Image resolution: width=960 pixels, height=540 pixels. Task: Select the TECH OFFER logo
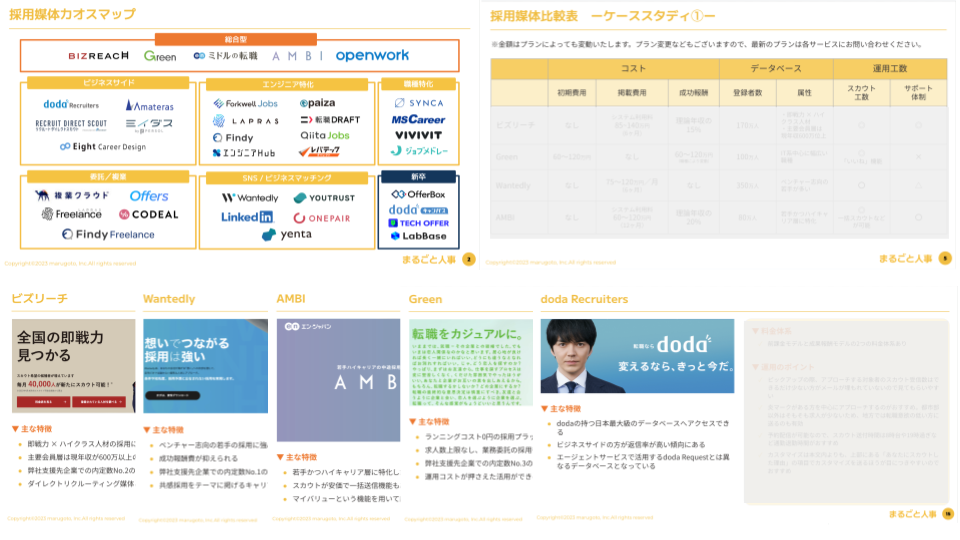(419, 223)
